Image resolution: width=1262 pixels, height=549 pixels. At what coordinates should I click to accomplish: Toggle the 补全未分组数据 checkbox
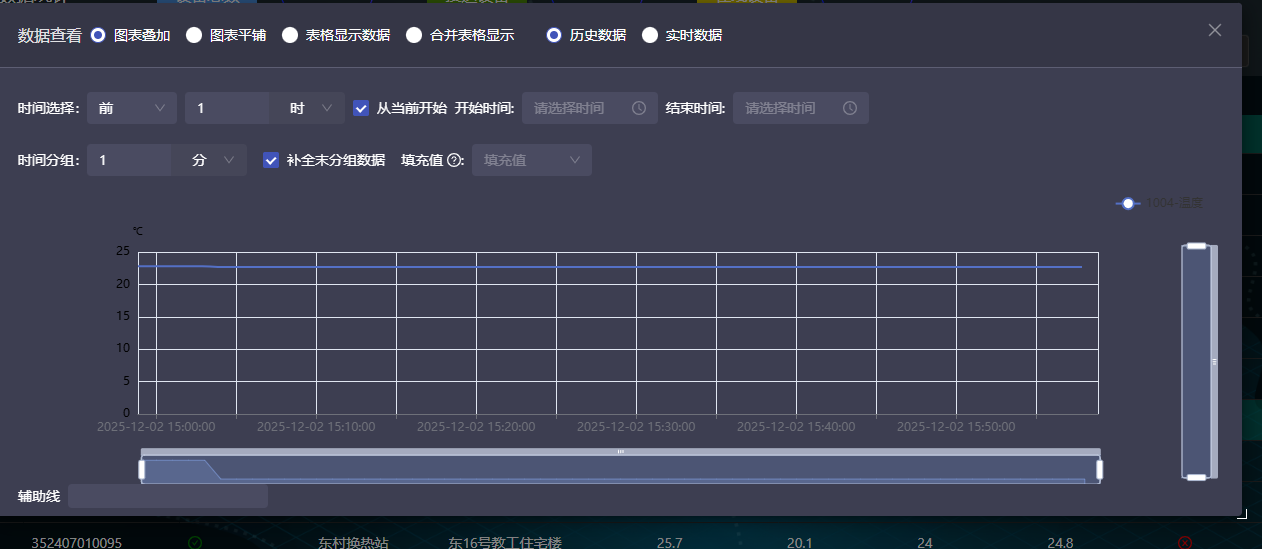[x=271, y=160]
